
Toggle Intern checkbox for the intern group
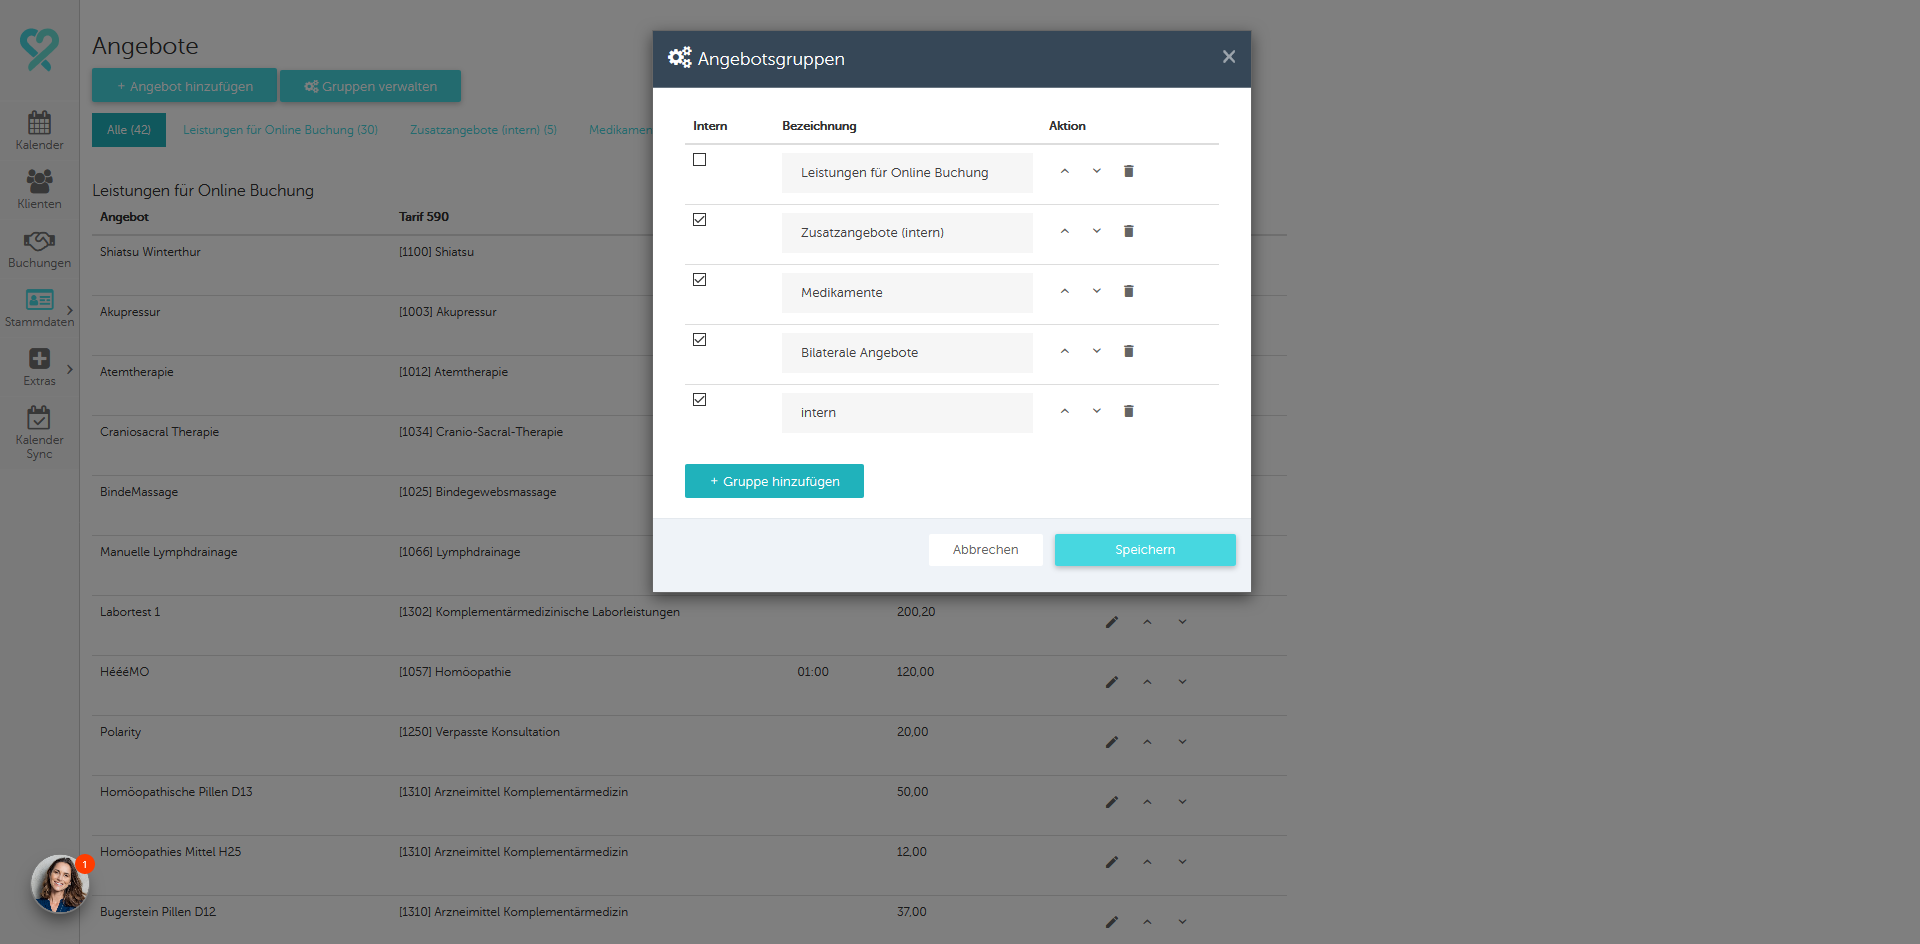point(700,400)
